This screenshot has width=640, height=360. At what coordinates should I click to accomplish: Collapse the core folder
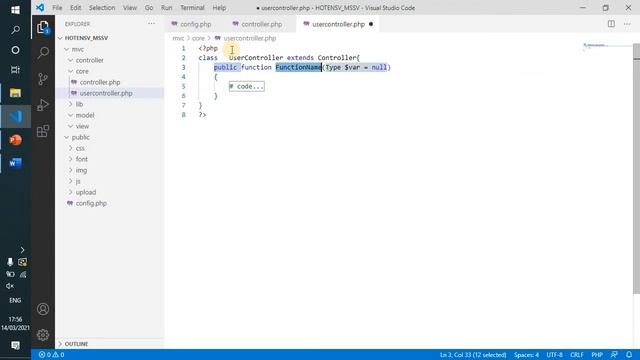[82, 71]
